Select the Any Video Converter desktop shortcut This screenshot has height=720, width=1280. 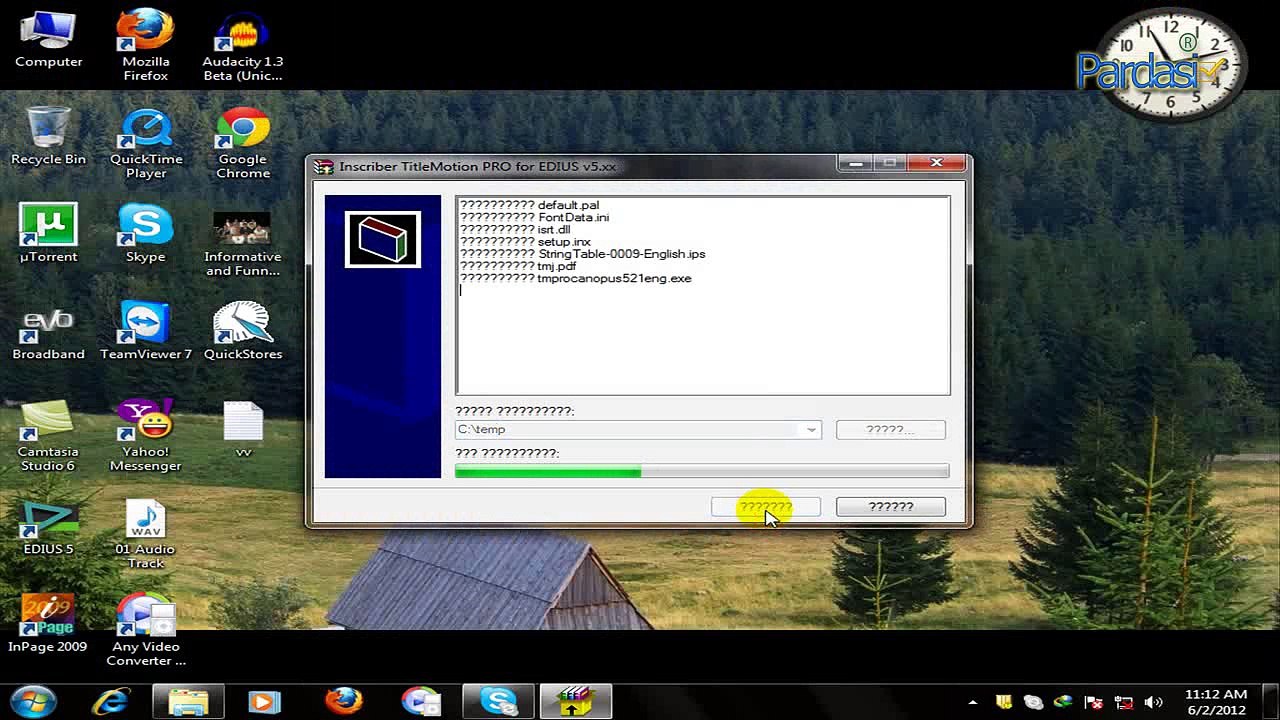pyautogui.click(x=145, y=631)
